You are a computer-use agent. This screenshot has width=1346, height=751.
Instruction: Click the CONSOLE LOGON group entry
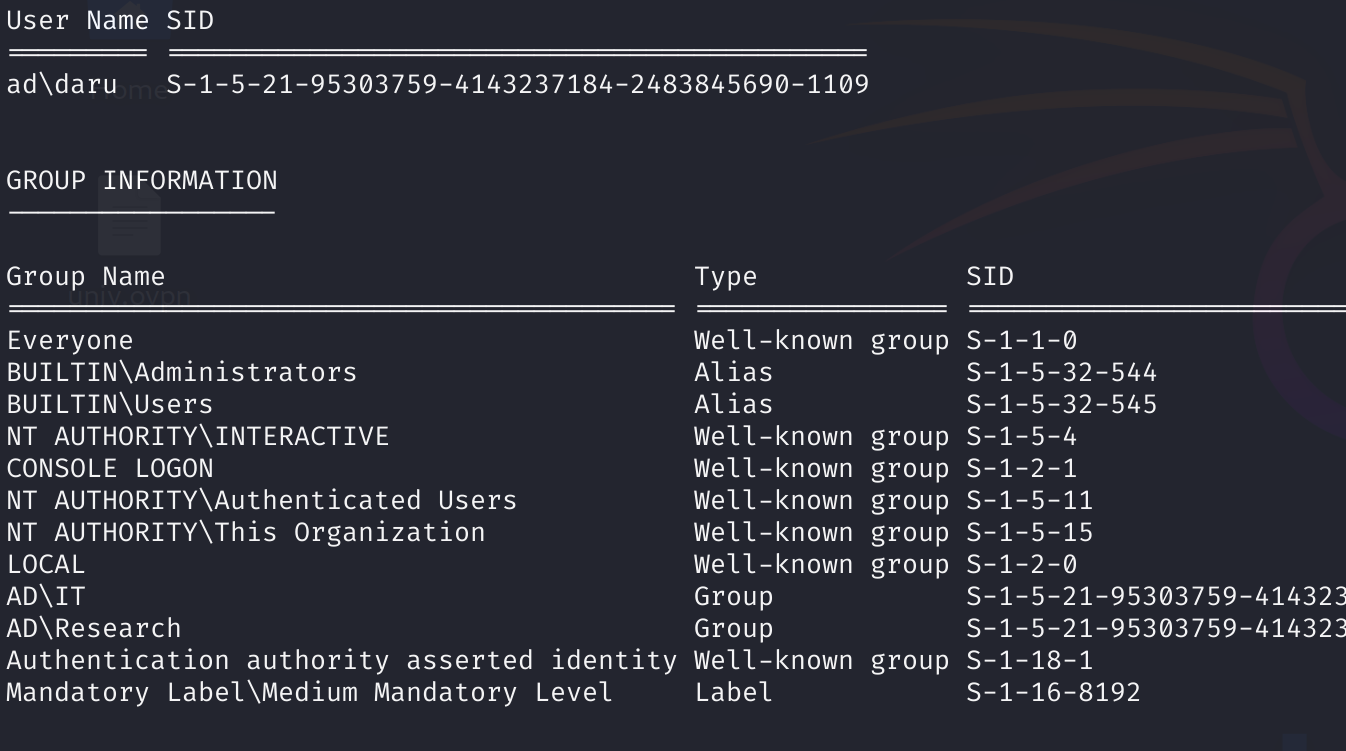pos(110,469)
